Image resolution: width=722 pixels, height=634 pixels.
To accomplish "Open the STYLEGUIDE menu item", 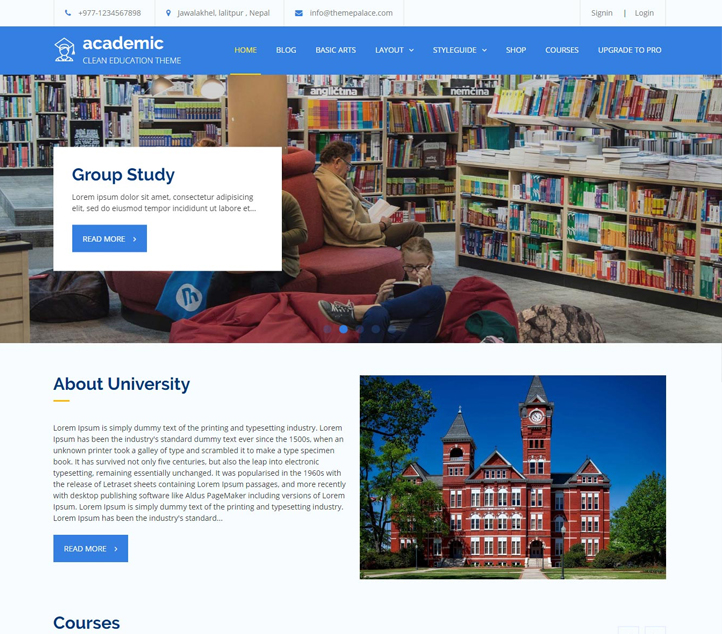I will (x=454, y=50).
